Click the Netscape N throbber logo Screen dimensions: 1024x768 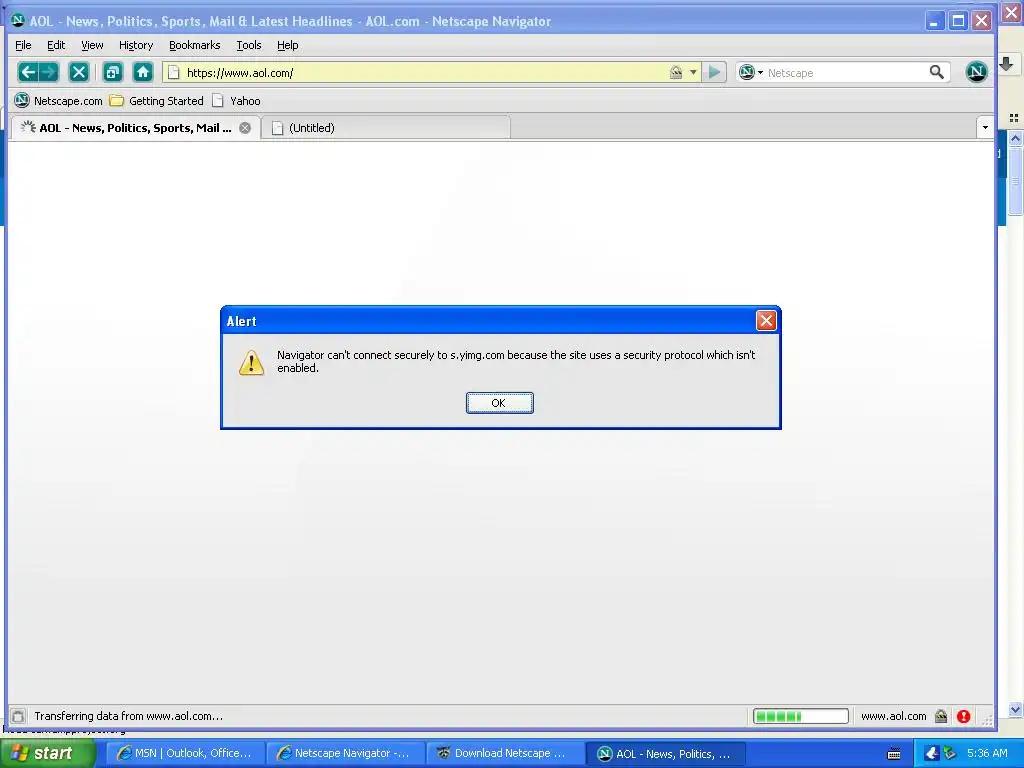coord(976,72)
